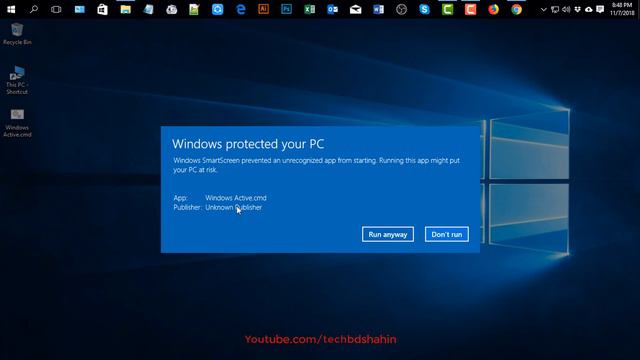Launch Microsoft Excel from the taskbar
This screenshot has width=640, height=360.
click(x=309, y=9)
